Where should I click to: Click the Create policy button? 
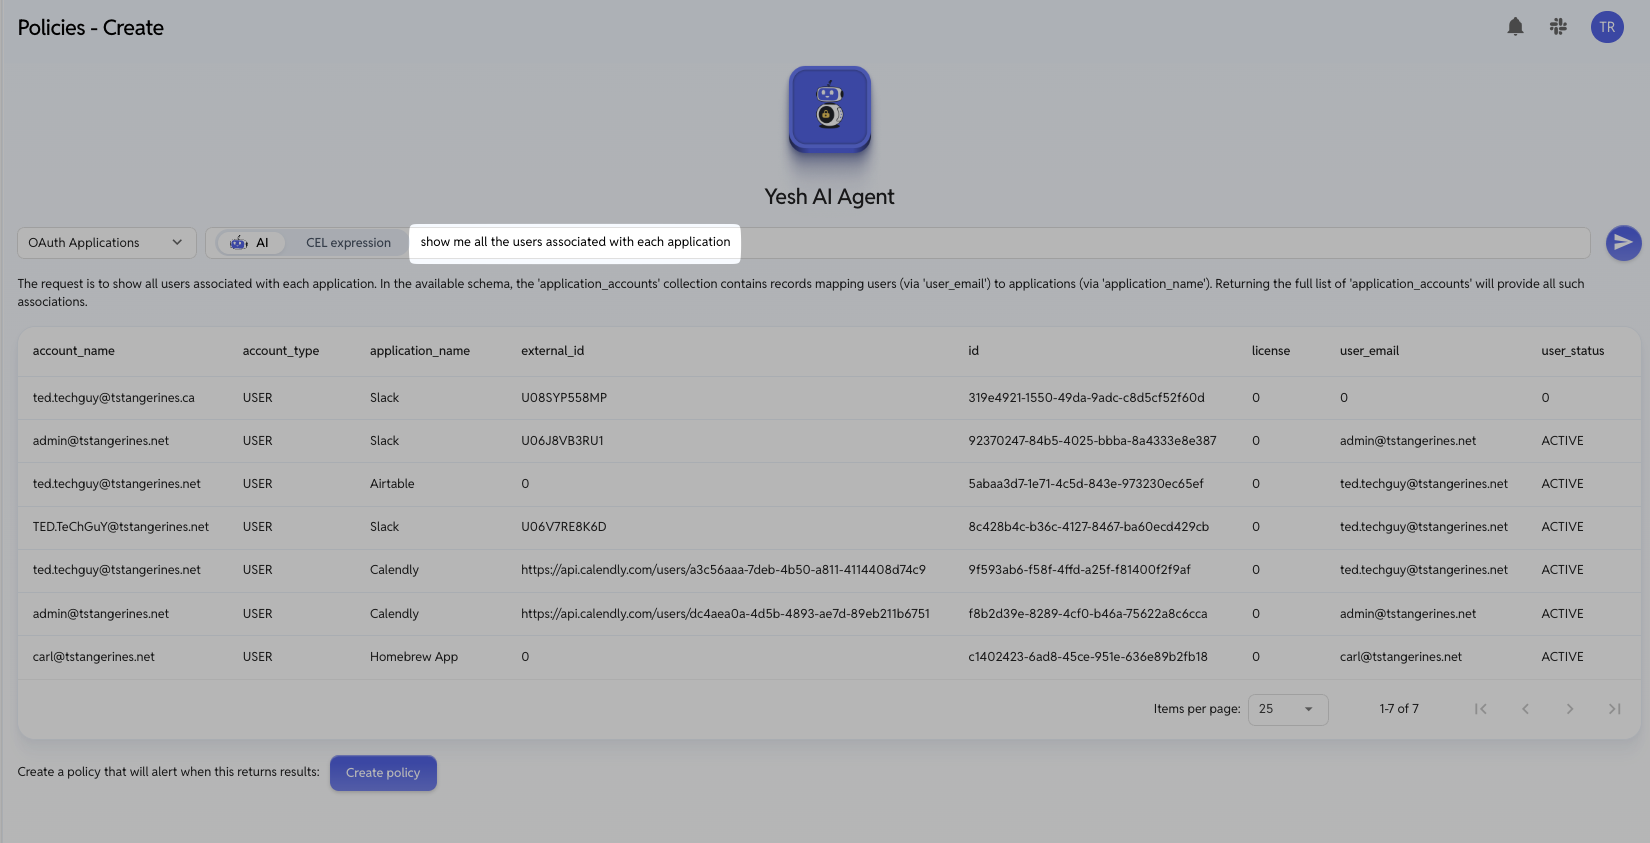point(383,773)
